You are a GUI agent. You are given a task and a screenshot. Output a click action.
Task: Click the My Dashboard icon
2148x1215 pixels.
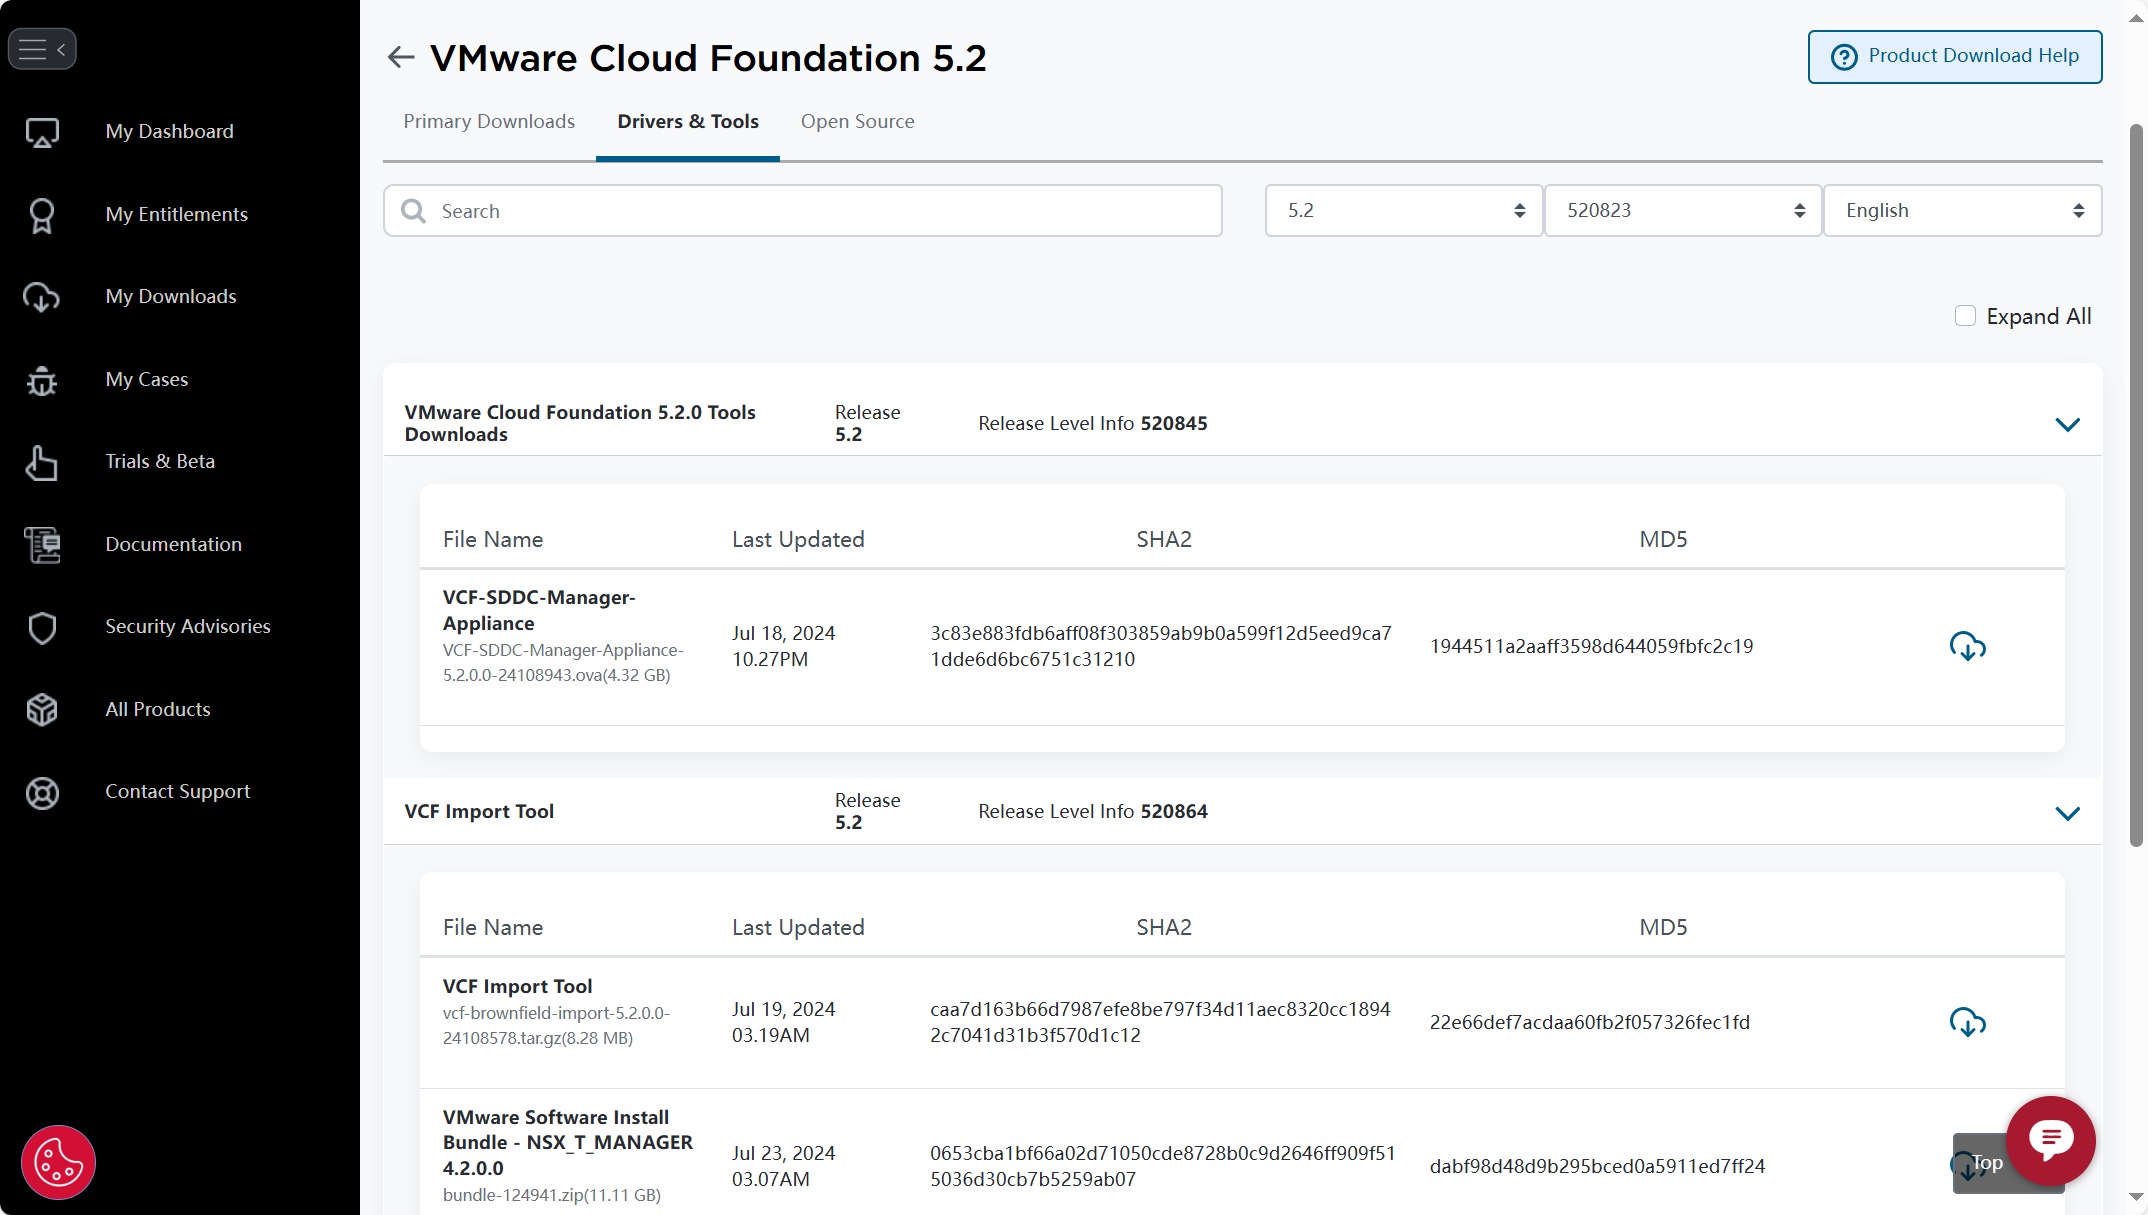point(42,132)
